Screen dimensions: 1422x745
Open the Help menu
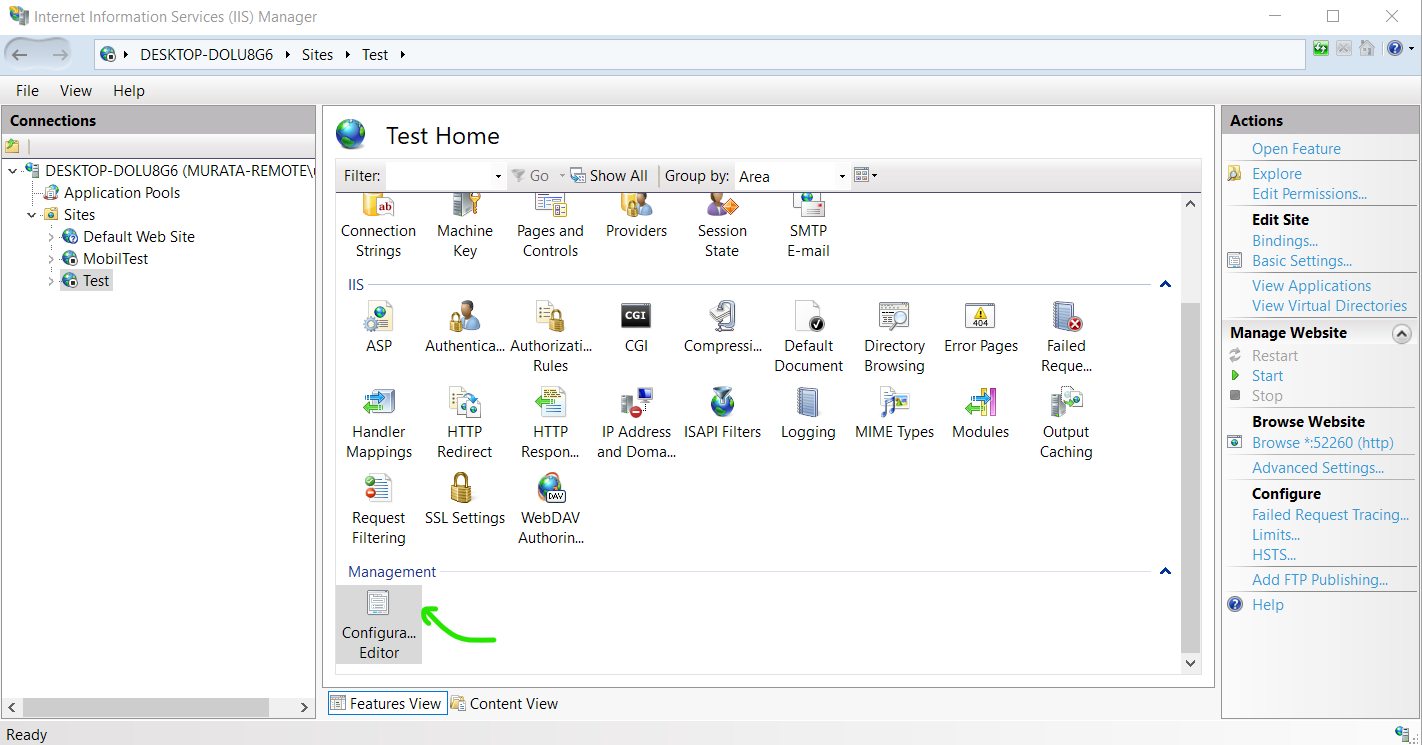click(129, 90)
